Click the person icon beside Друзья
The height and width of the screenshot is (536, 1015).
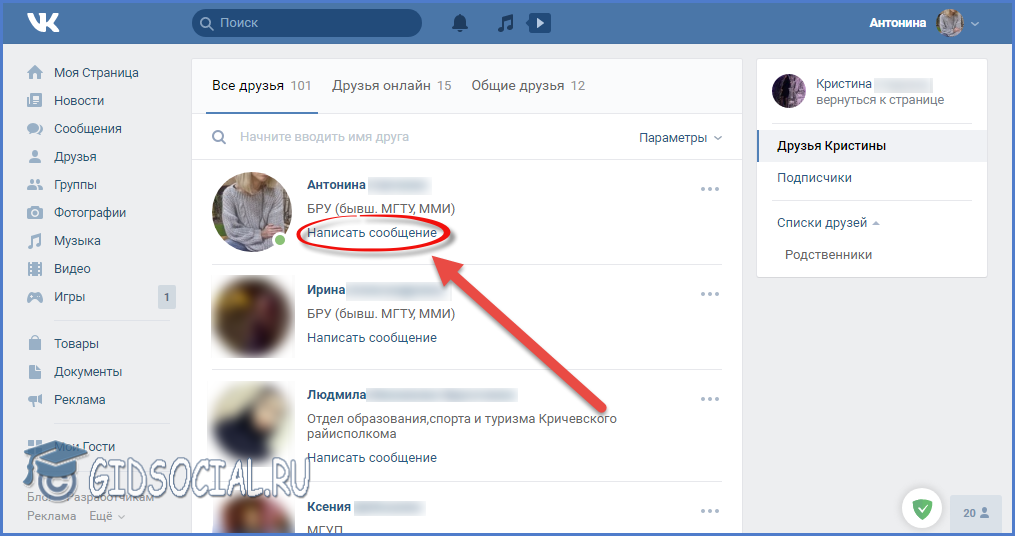[x=35, y=156]
